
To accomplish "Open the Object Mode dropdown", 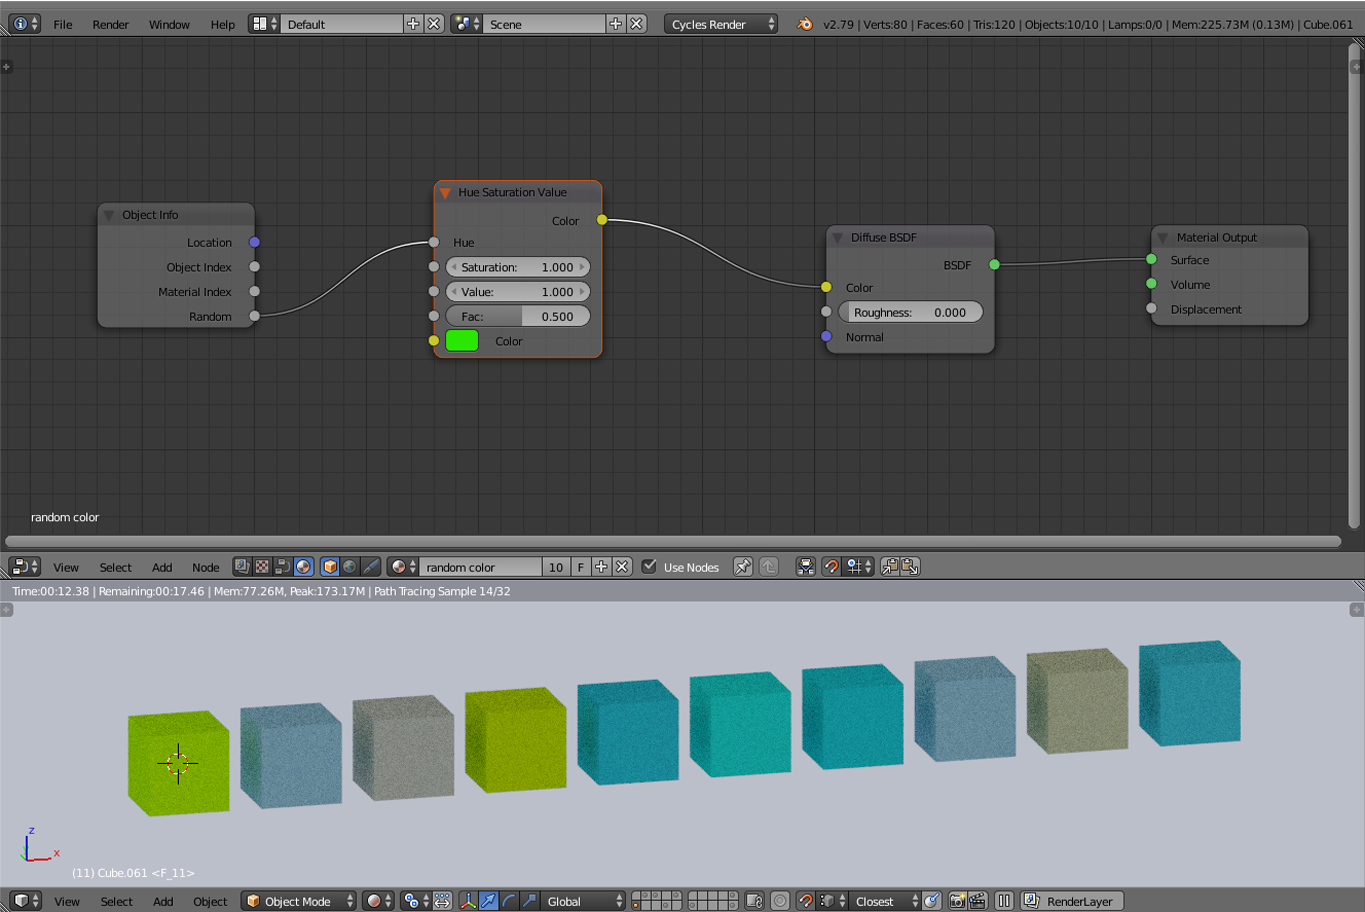I will 299,901.
